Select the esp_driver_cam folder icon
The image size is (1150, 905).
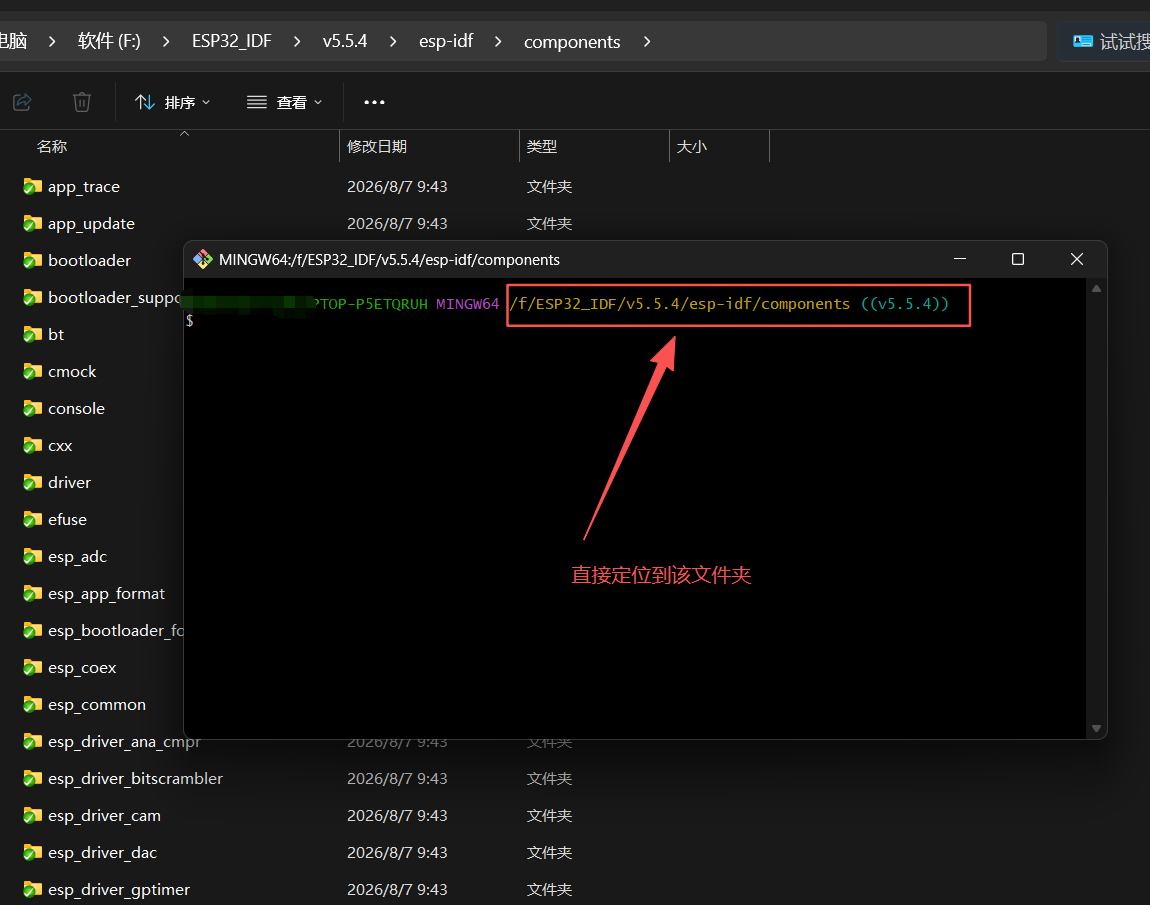(x=32, y=816)
